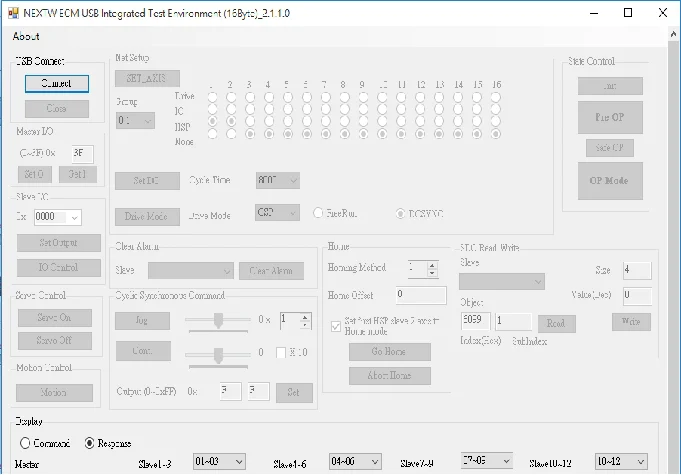Open the Group dropdown in Net Setup

point(135,120)
